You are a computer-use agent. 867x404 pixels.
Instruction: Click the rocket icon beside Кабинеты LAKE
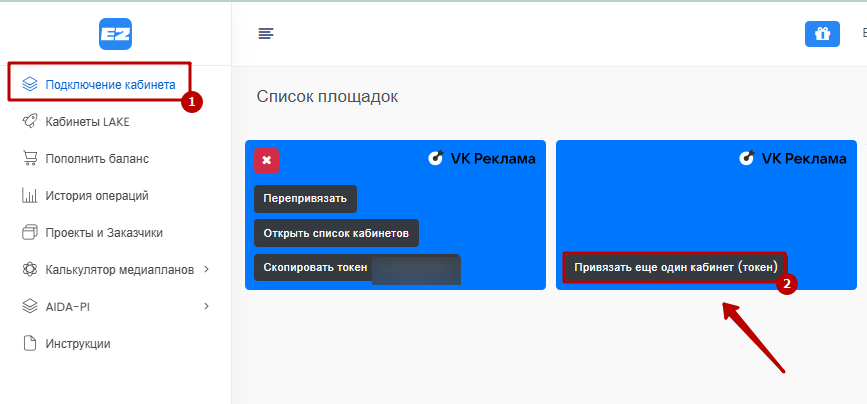29,122
